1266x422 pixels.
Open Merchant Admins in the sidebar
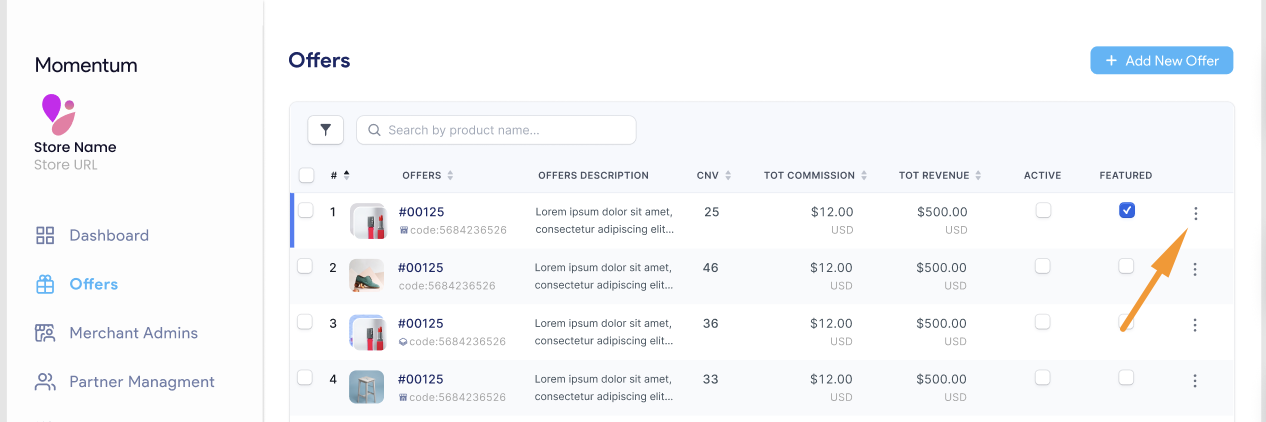133,333
